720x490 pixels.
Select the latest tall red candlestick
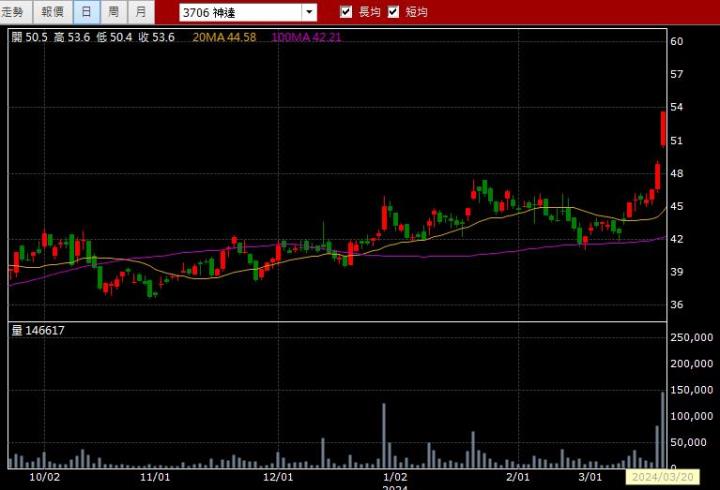click(x=663, y=128)
